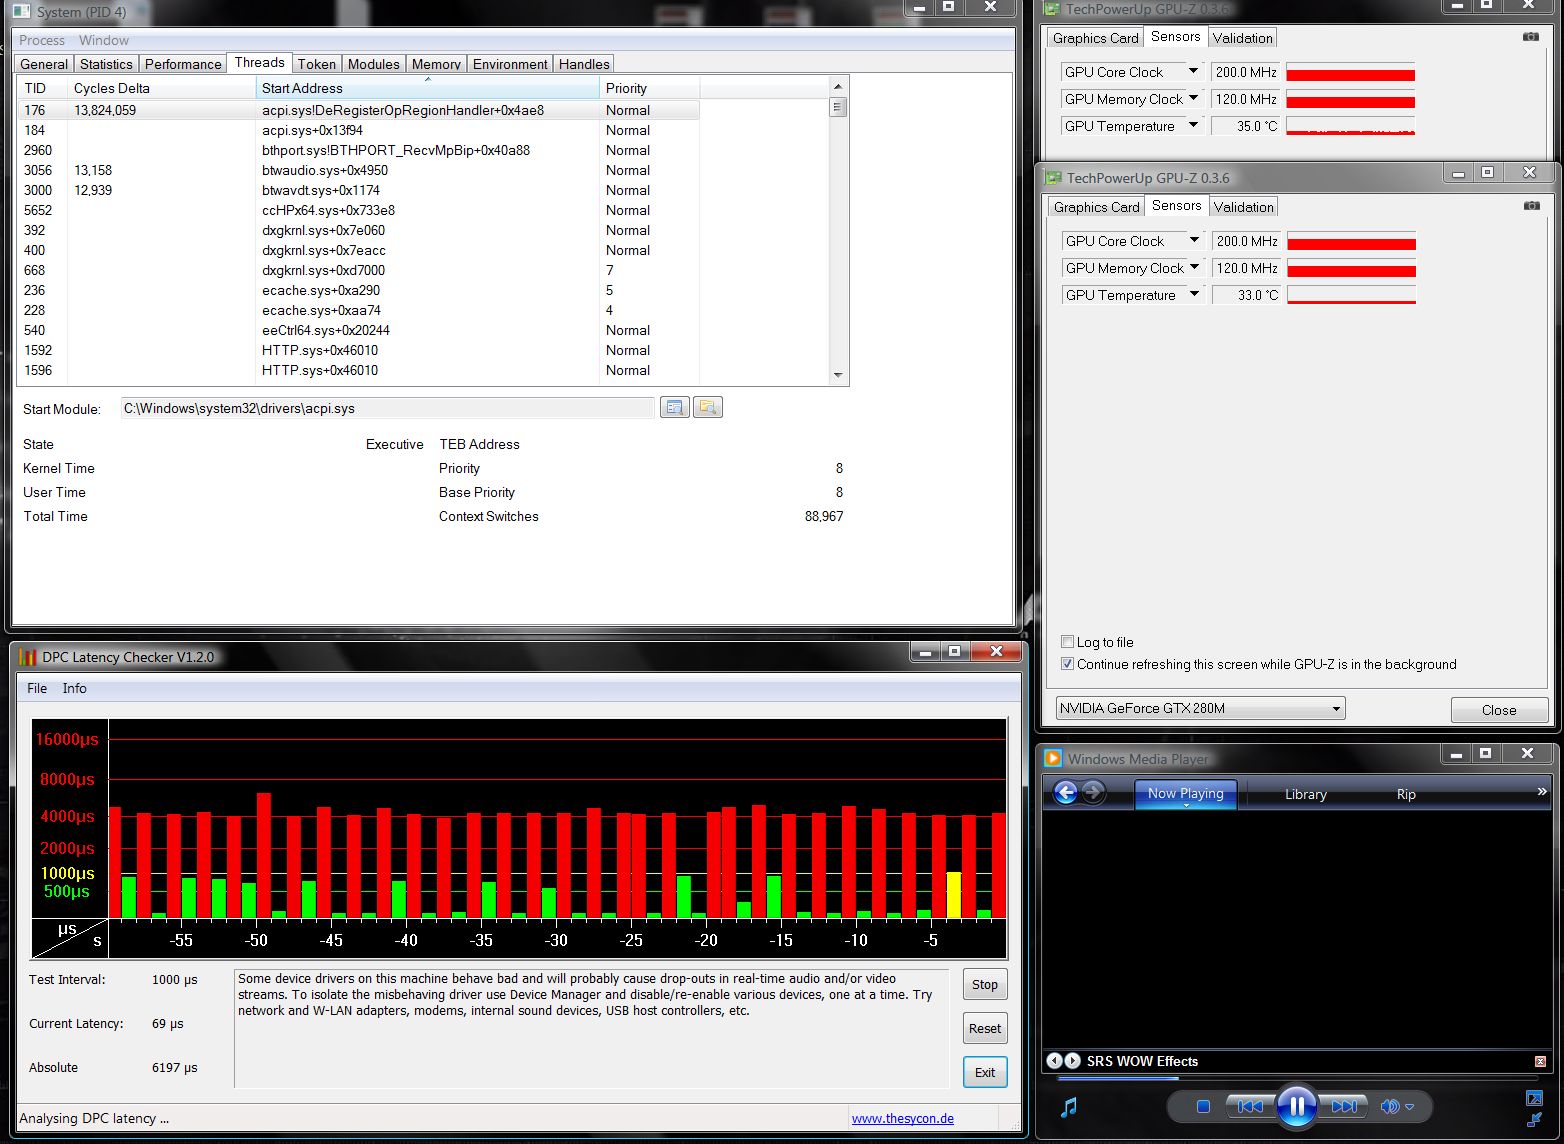The image size is (1564, 1144).
Task: Enable the Log to file checkbox
Action: point(1067,642)
